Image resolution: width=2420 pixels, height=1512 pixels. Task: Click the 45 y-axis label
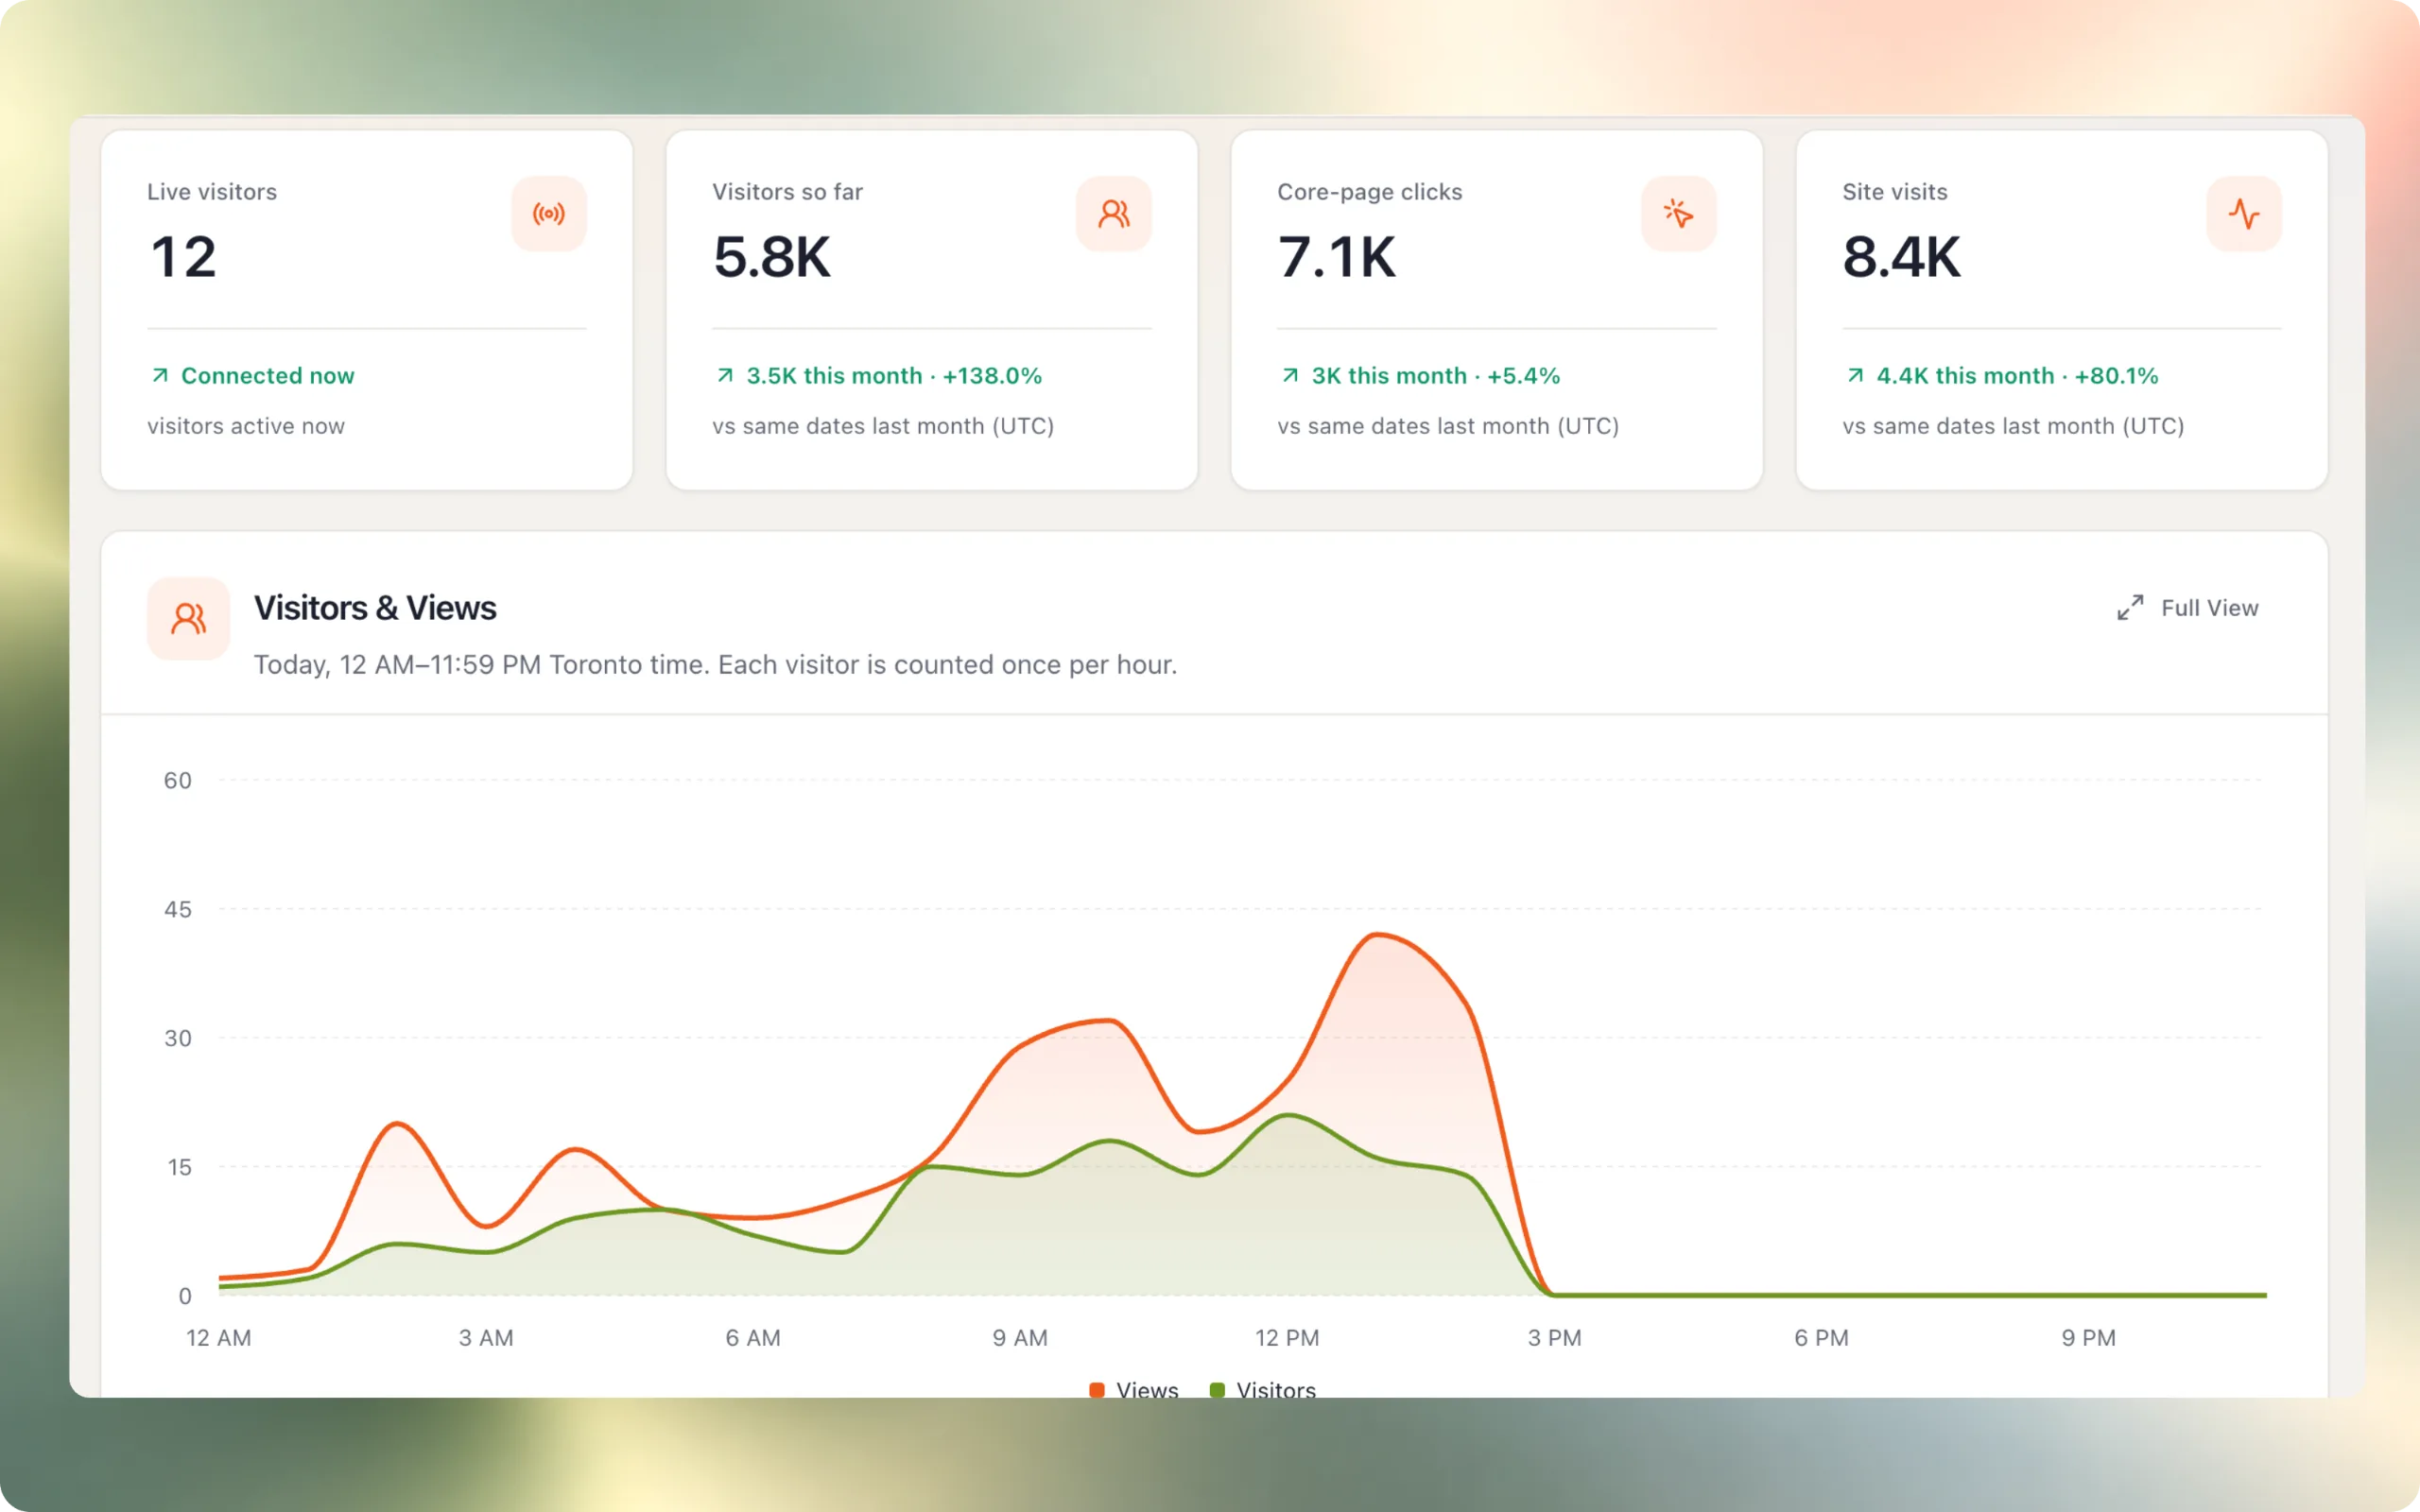178,910
